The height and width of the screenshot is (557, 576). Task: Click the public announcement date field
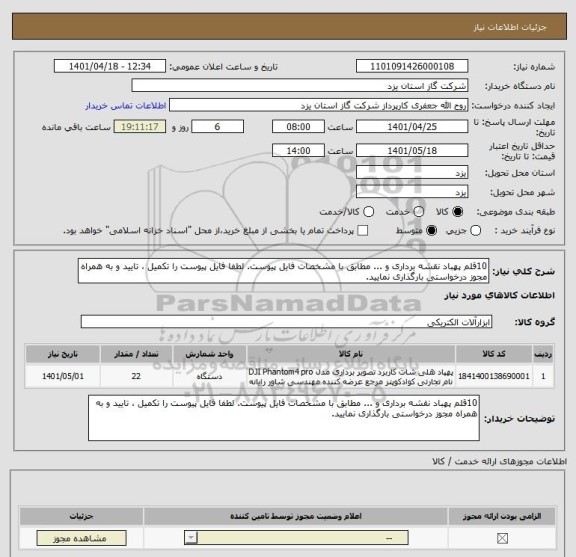pos(110,67)
